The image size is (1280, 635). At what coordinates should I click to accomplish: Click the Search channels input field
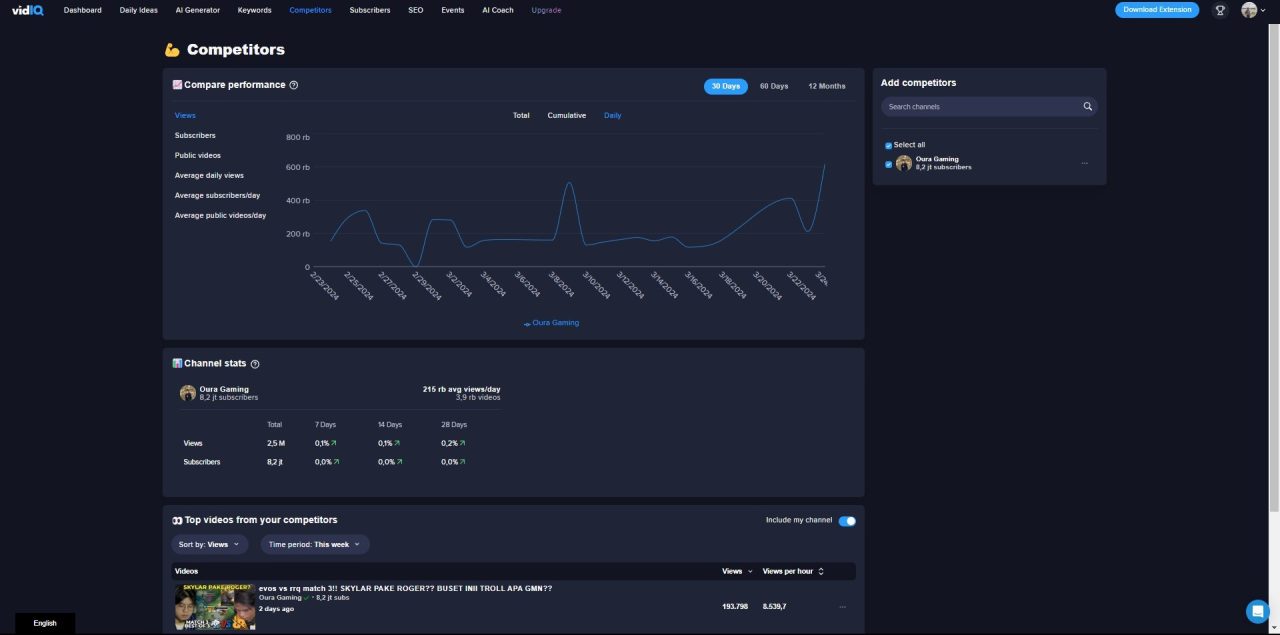pyautogui.click(x=980, y=107)
